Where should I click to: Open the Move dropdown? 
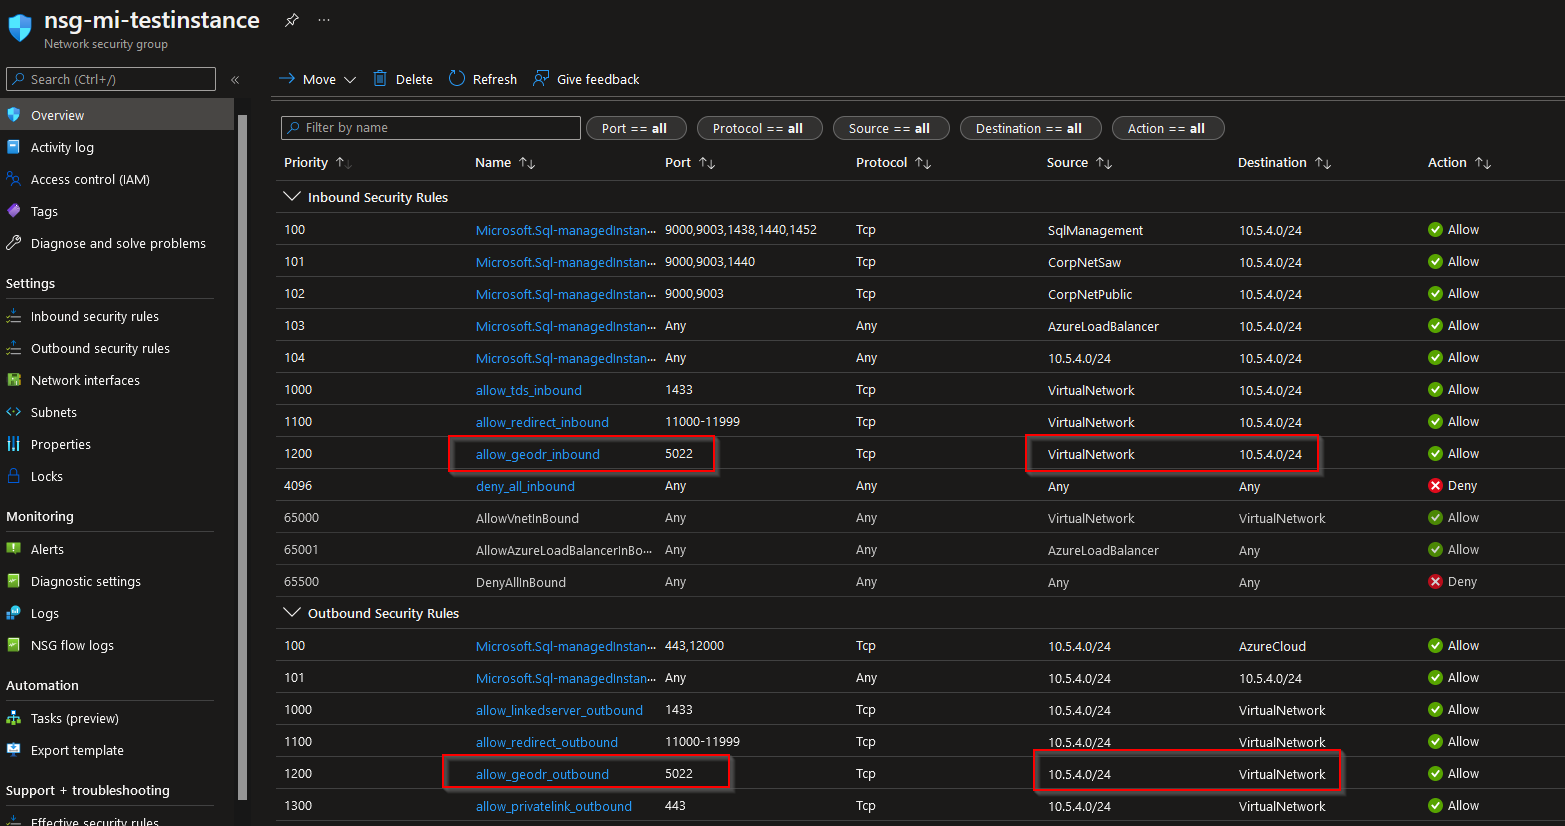point(317,79)
